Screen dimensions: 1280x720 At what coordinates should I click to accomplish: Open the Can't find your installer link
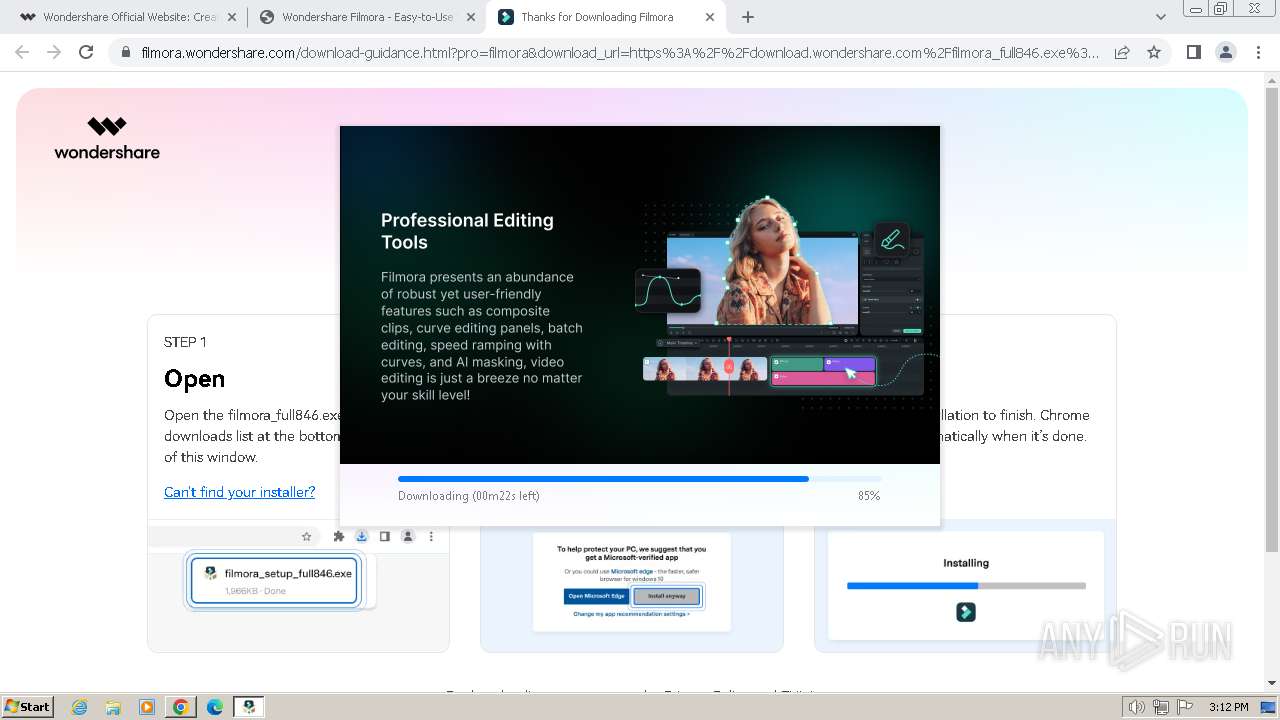pos(239,492)
